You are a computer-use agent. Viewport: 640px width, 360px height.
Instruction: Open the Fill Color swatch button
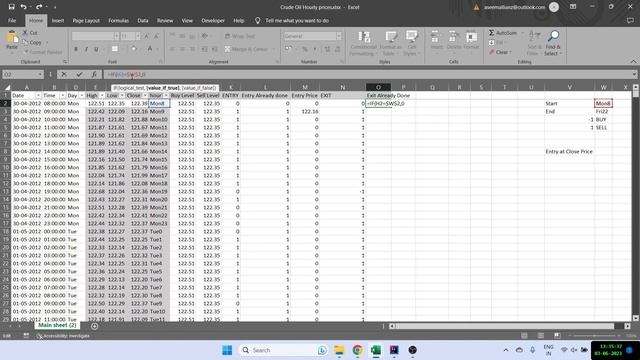[134, 49]
